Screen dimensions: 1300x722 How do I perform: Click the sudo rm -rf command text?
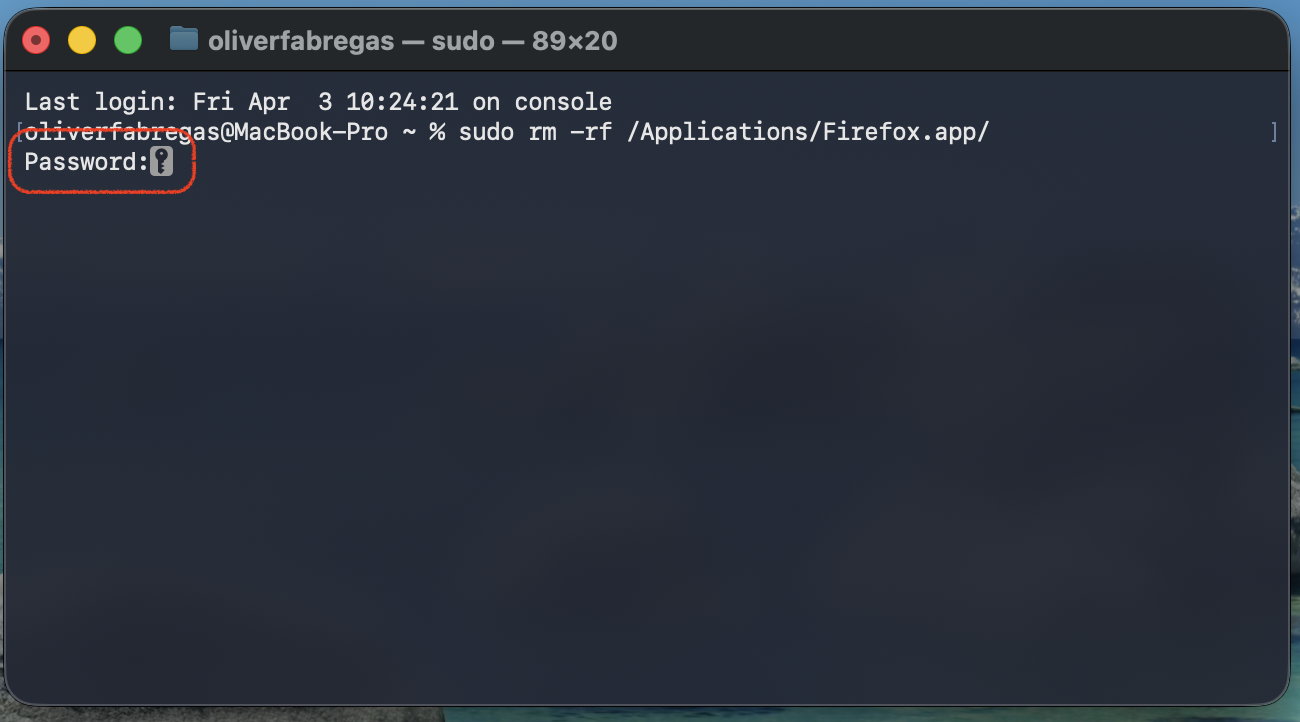click(x=535, y=131)
